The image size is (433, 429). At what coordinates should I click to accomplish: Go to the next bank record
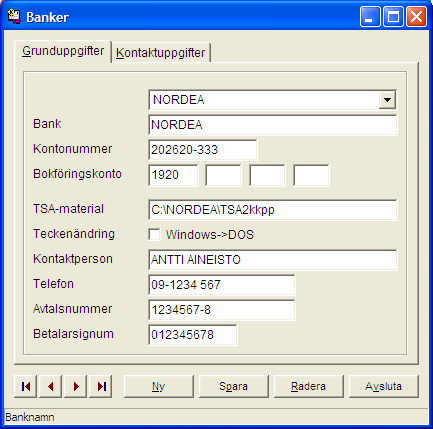point(76,386)
